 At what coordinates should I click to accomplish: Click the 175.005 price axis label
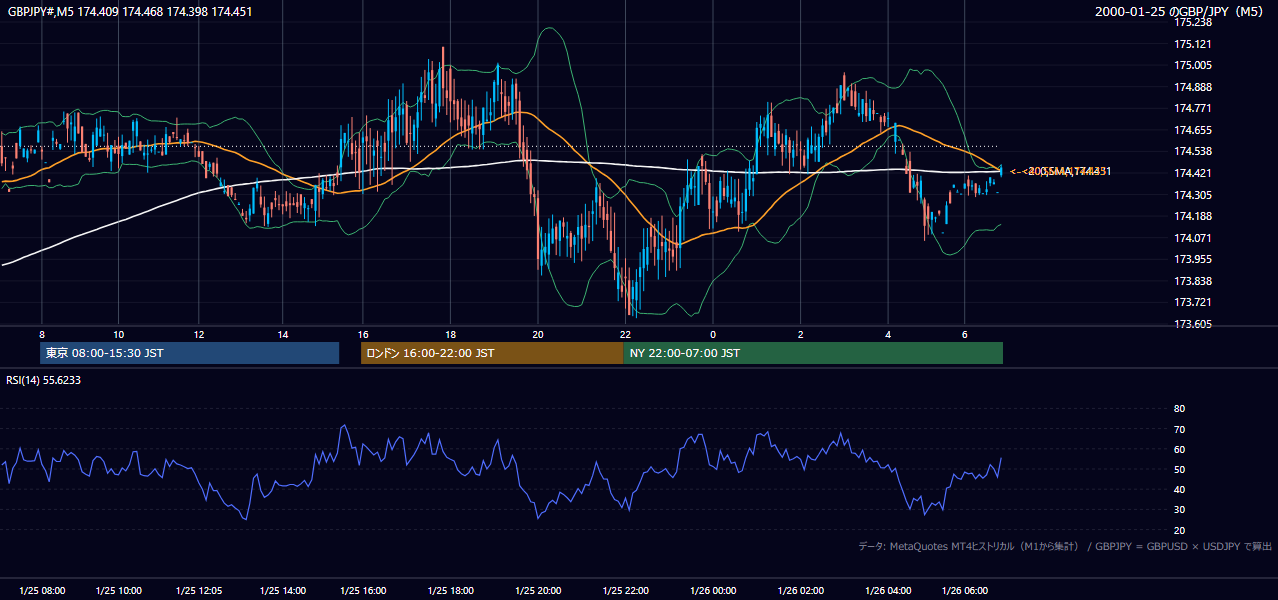(x=1193, y=65)
